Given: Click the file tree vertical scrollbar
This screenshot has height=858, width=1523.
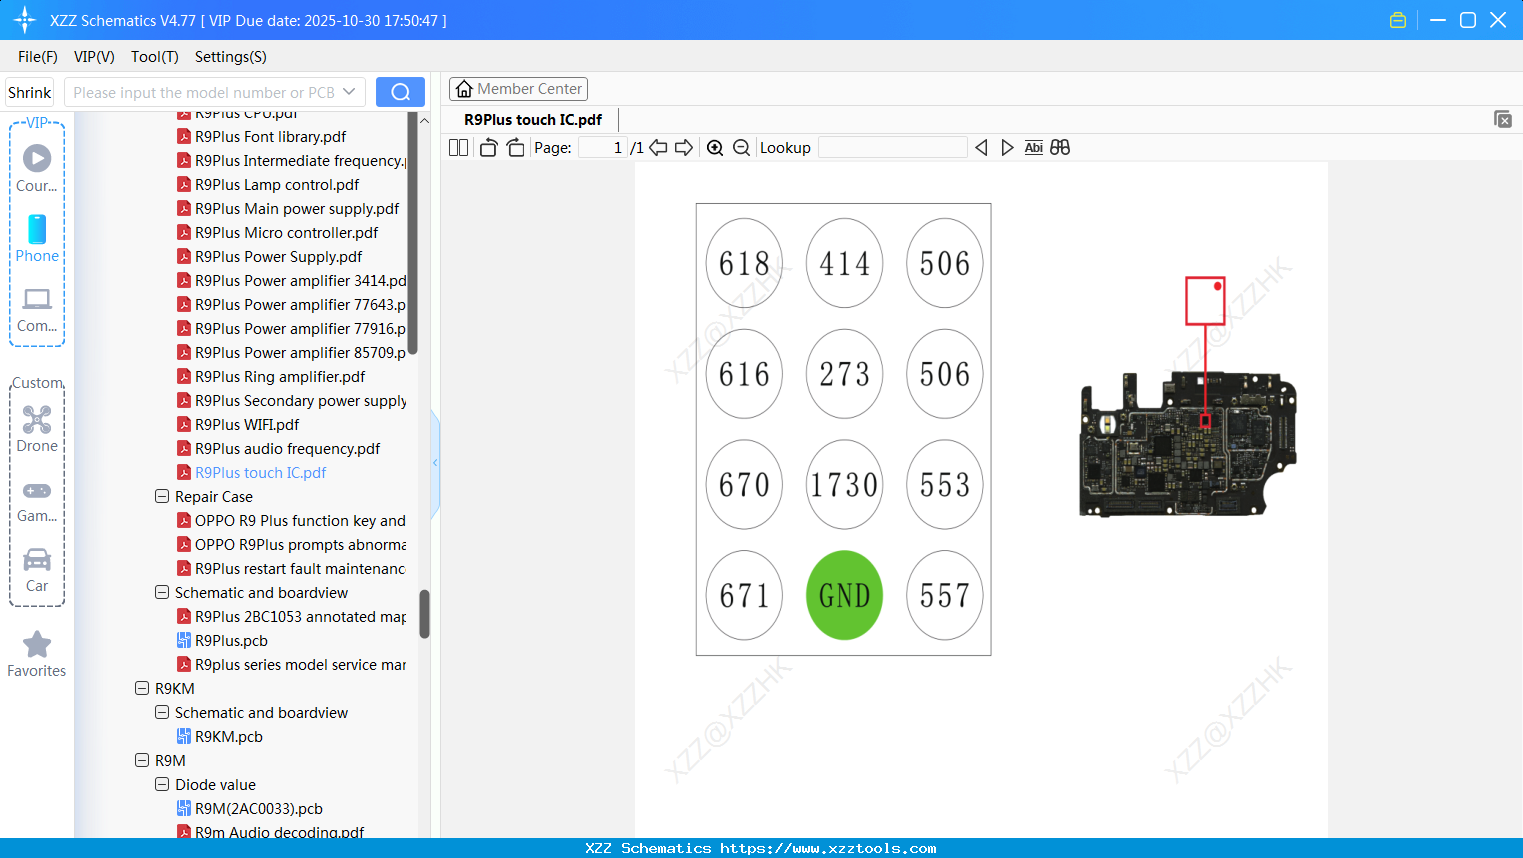Looking at the screenshot, I should pyautogui.click(x=424, y=613).
